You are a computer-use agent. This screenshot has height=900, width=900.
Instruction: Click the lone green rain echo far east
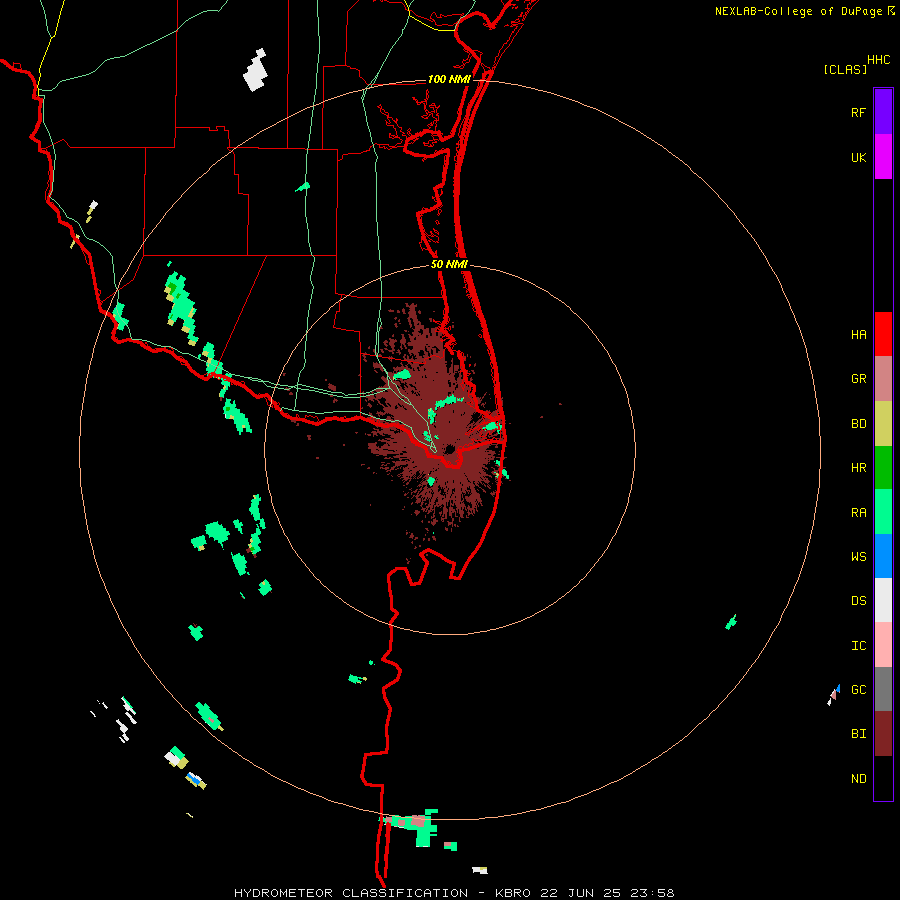click(731, 622)
